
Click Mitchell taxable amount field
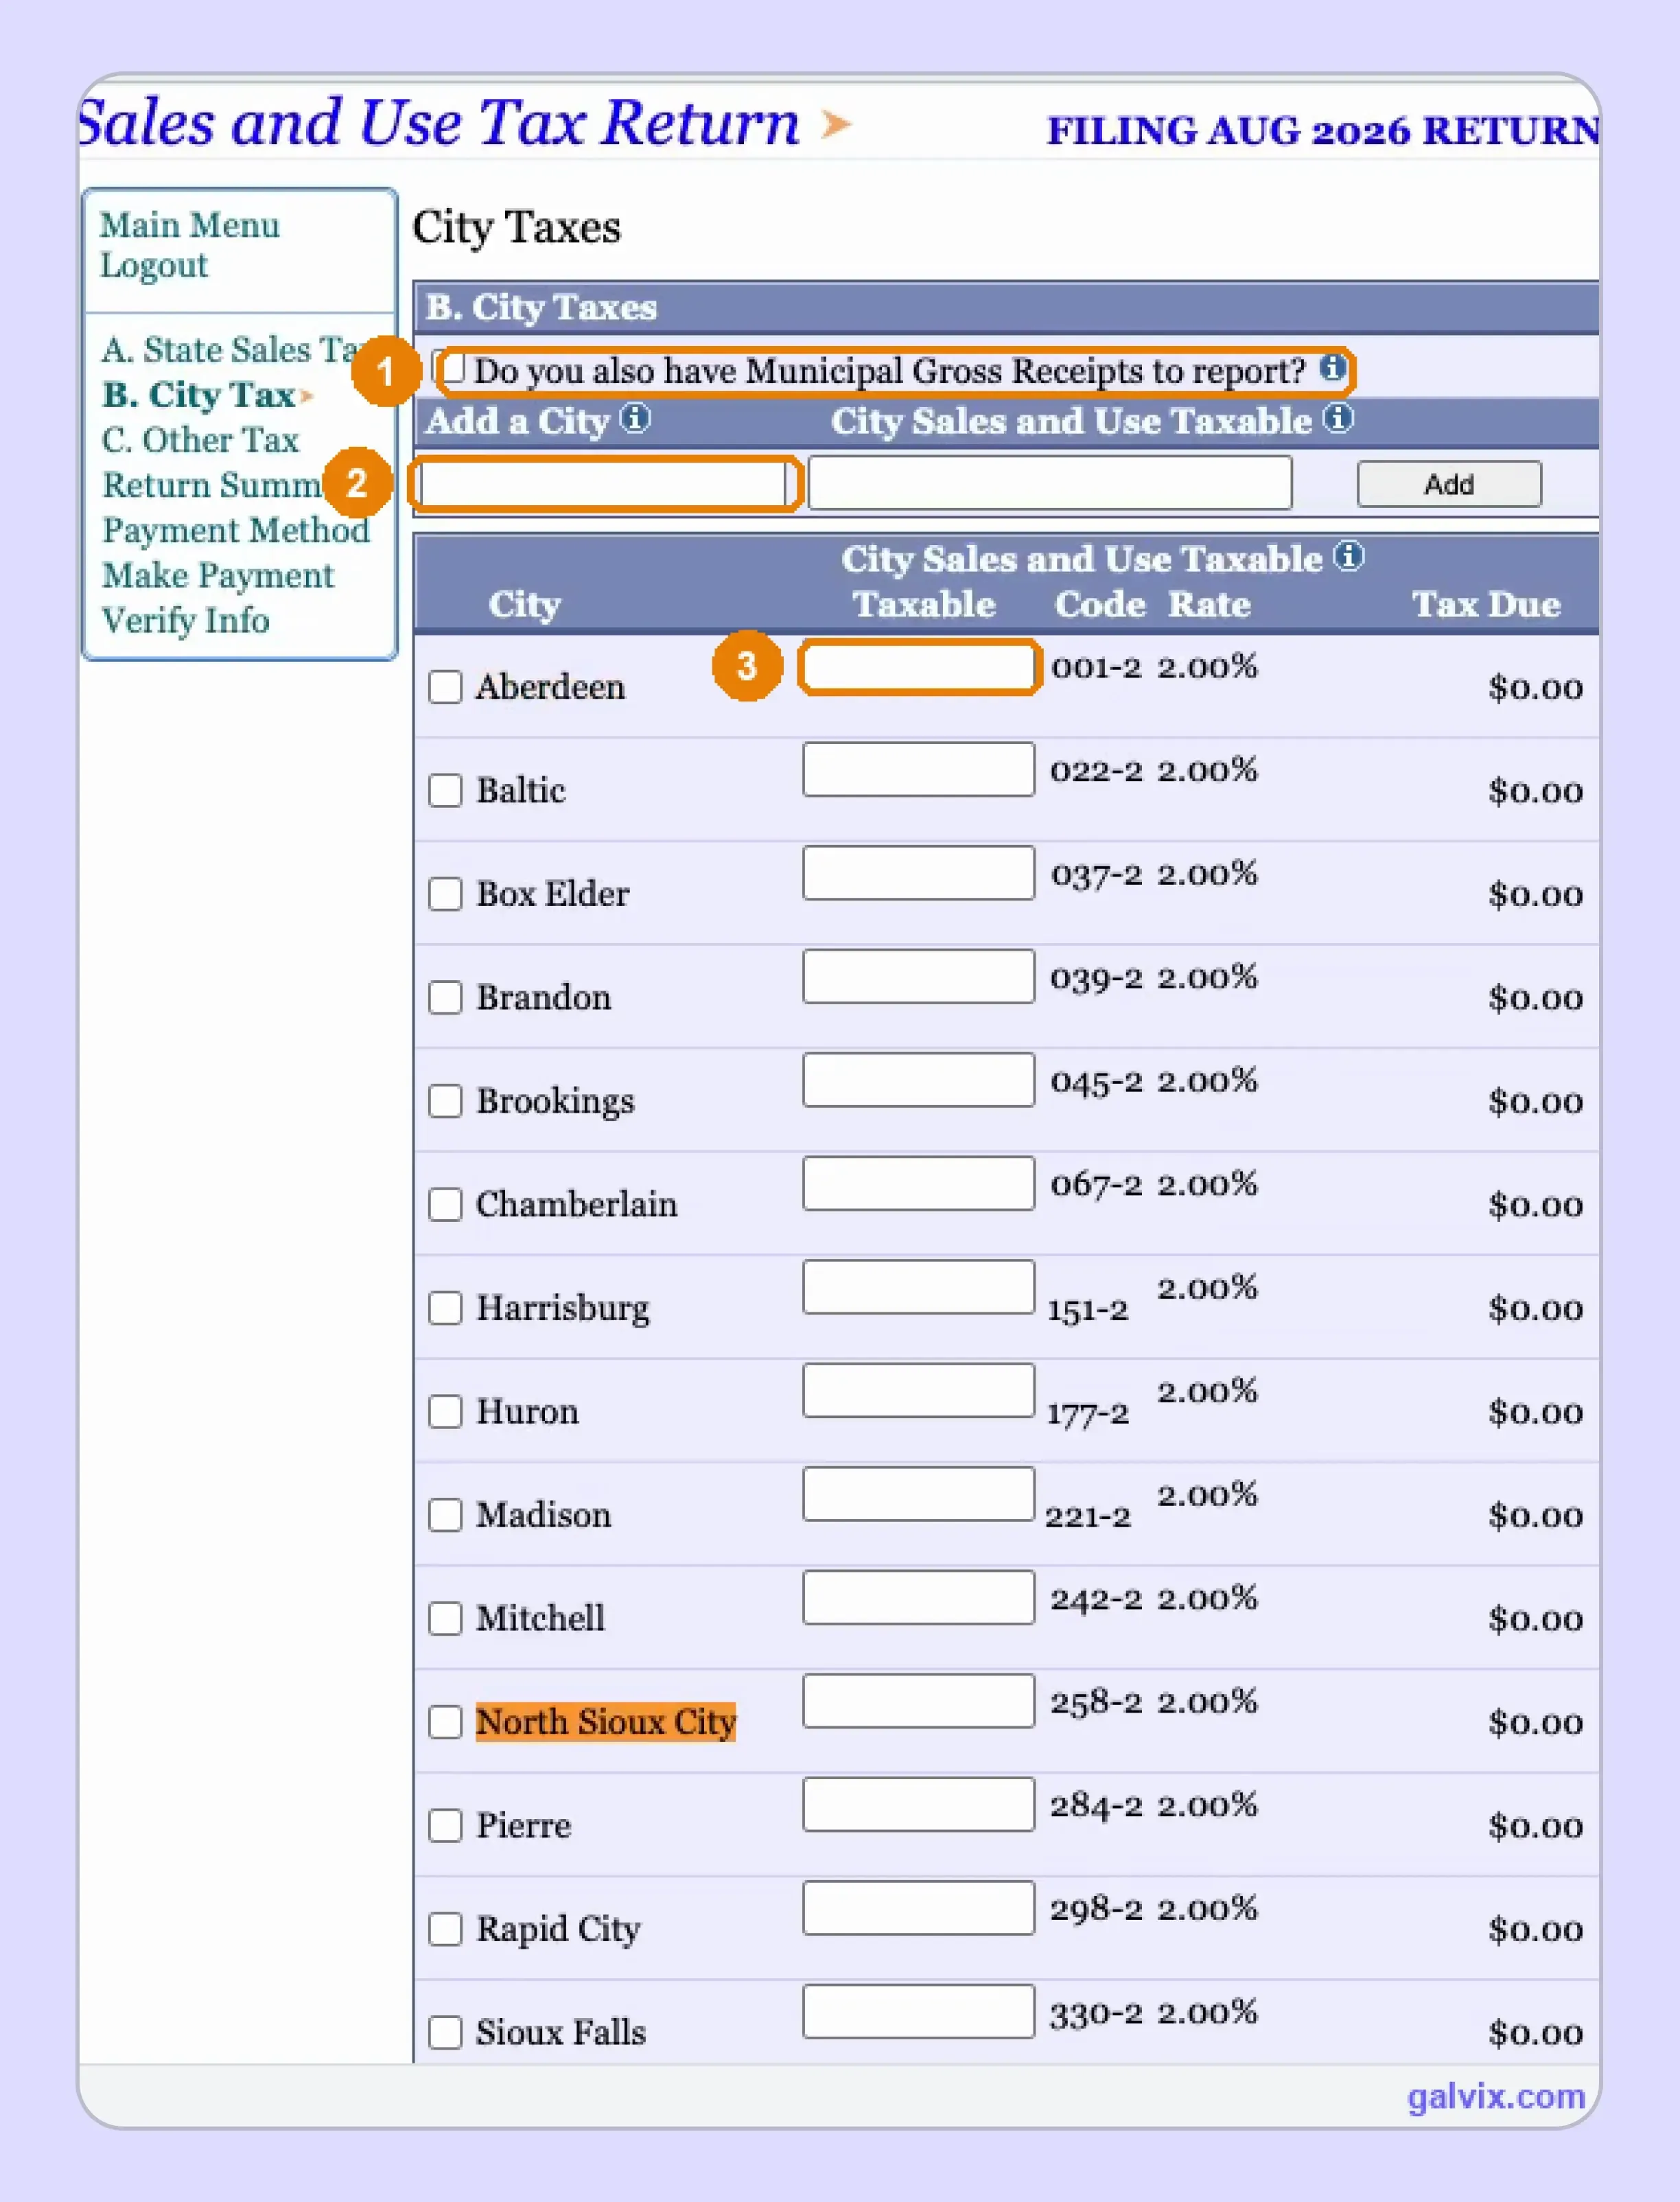[x=918, y=1597]
